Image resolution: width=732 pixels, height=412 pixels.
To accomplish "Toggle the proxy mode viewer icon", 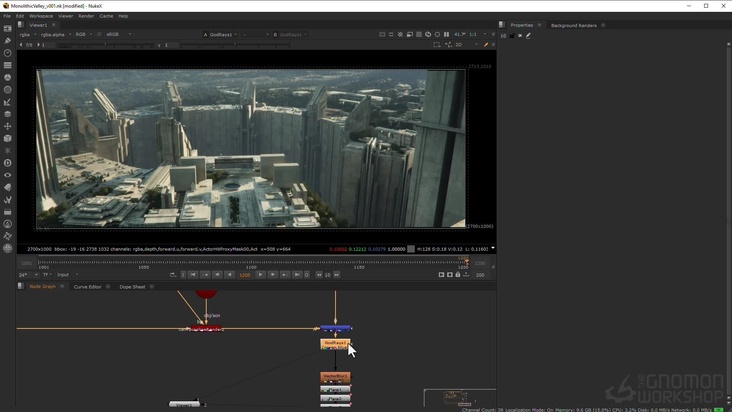I will [409, 34].
